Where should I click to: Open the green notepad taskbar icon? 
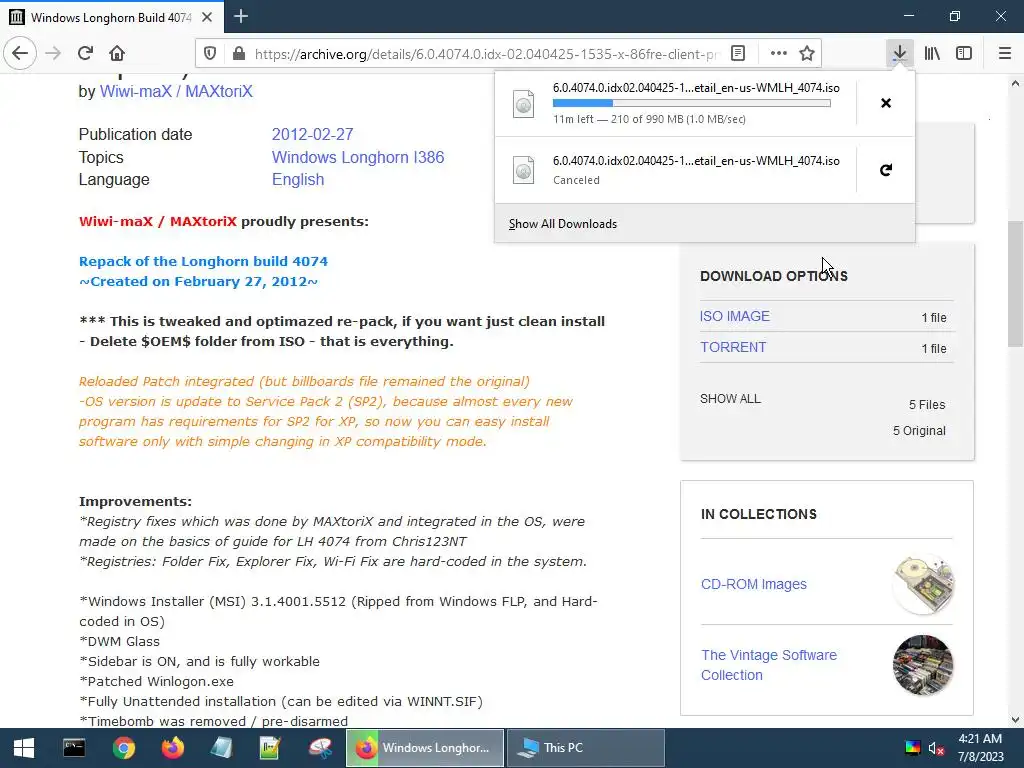coord(270,748)
